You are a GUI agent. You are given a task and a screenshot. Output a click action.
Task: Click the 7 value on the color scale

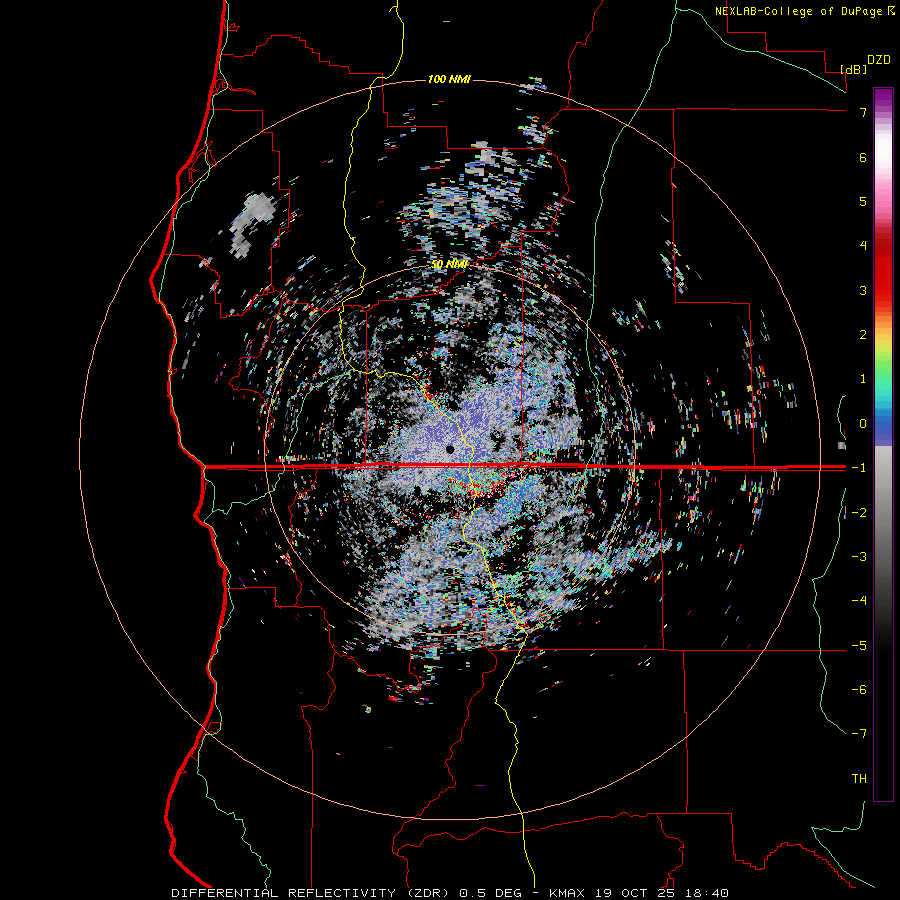(863, 112)
